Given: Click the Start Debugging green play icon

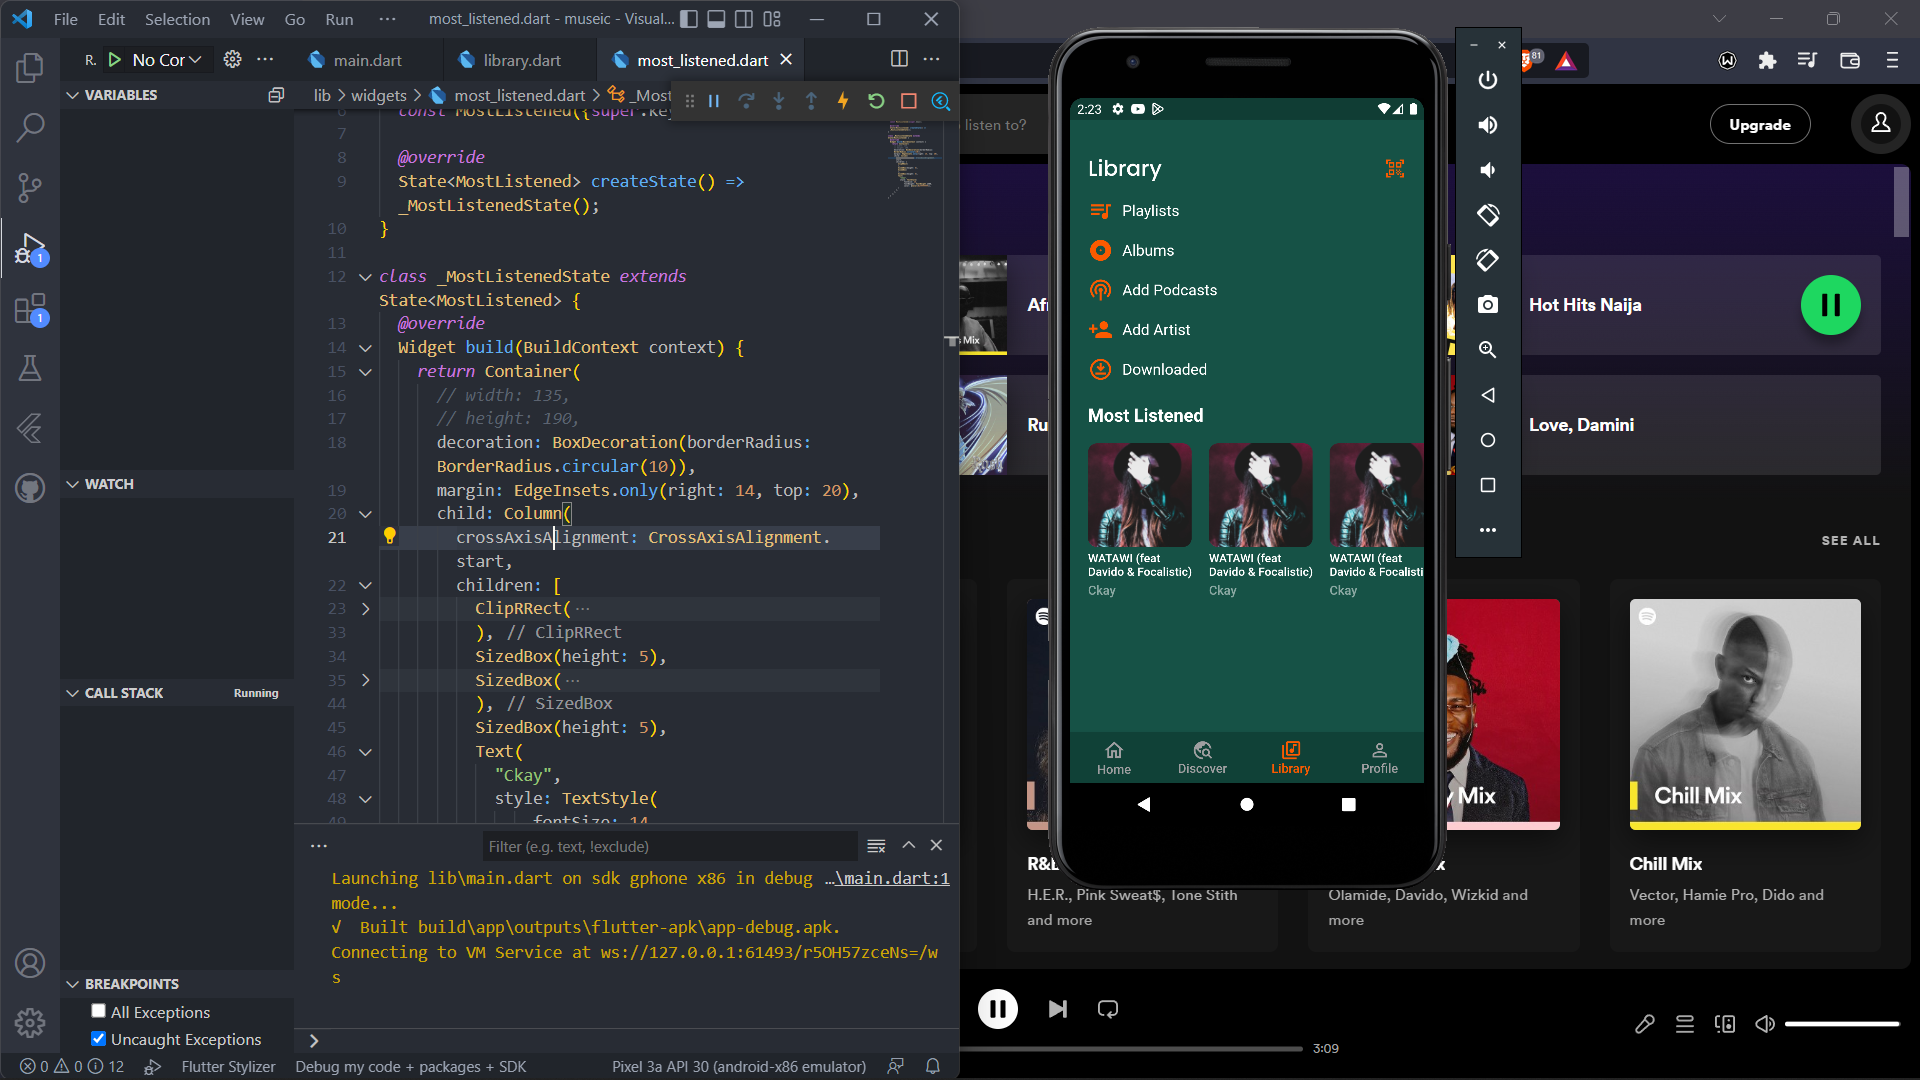Looking at the screenshot, I should (x=115, y=60).
